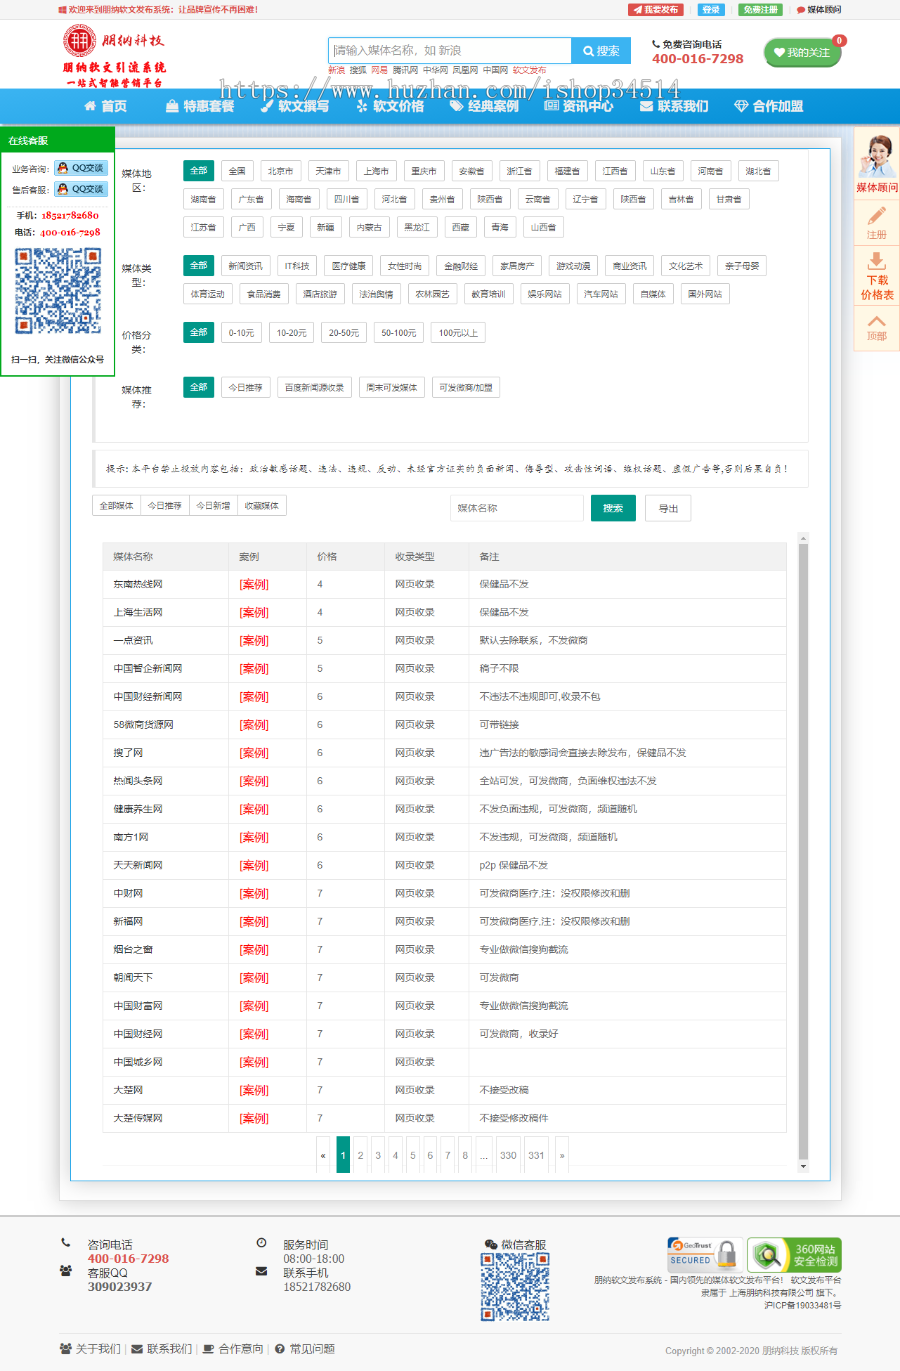The height and width of the screenshot is (1371, 900).
Task: Click the red 我要发布 button at top
Action: point(655,10)
